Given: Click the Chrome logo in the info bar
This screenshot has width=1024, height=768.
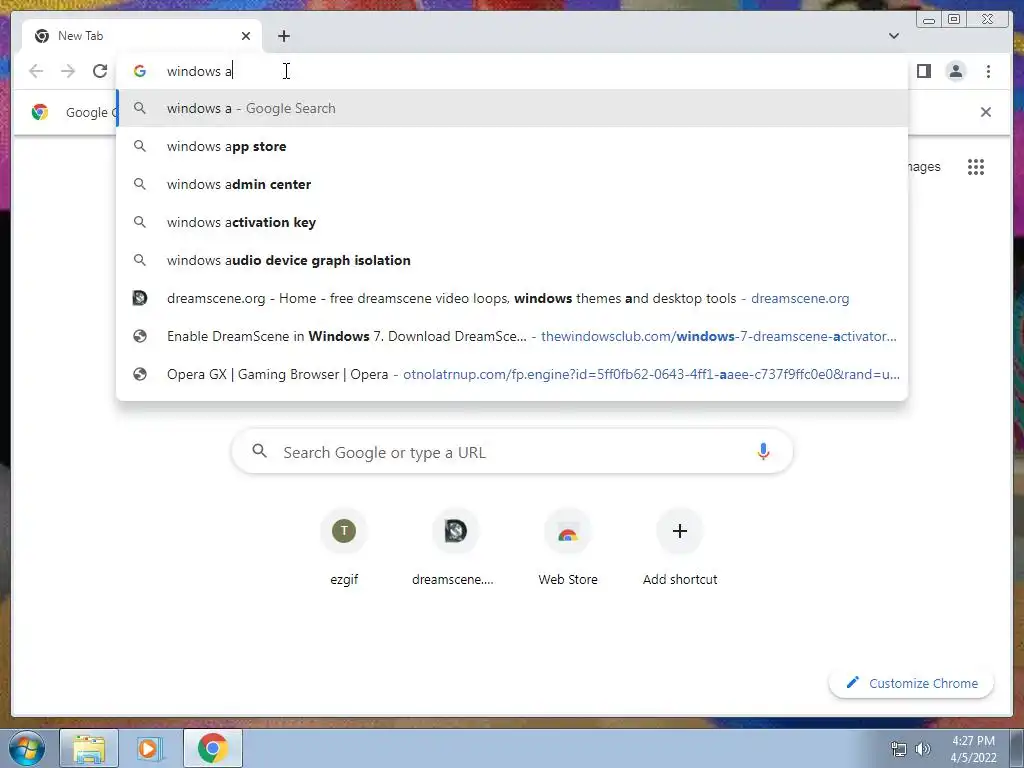Looking at the screenshot, I should [x=40, y=112].
